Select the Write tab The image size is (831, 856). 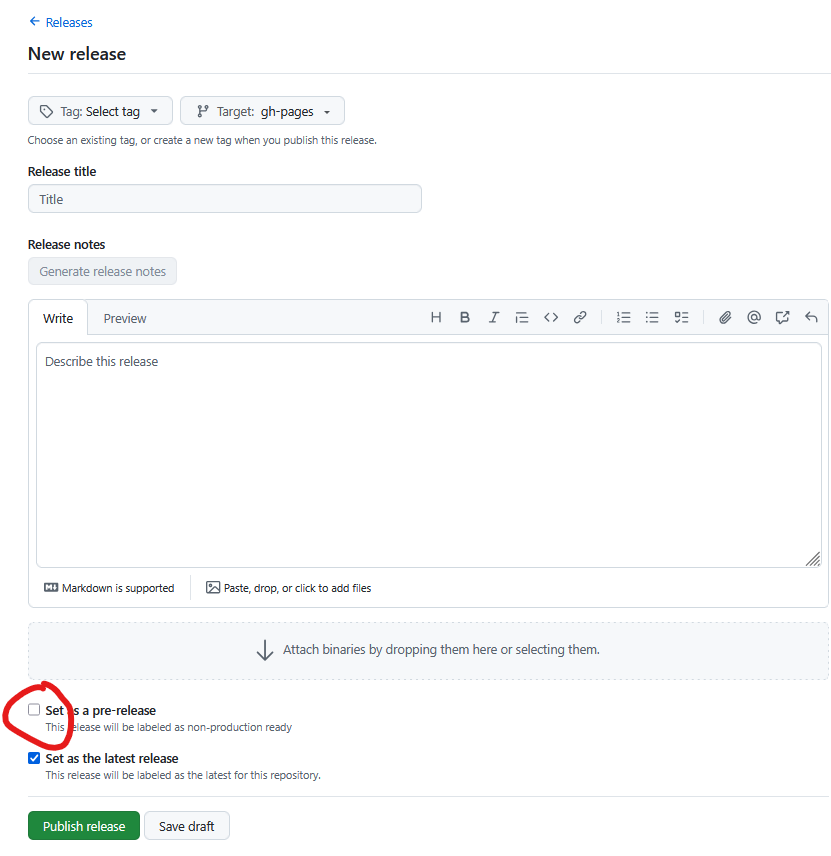click(57, 318)
